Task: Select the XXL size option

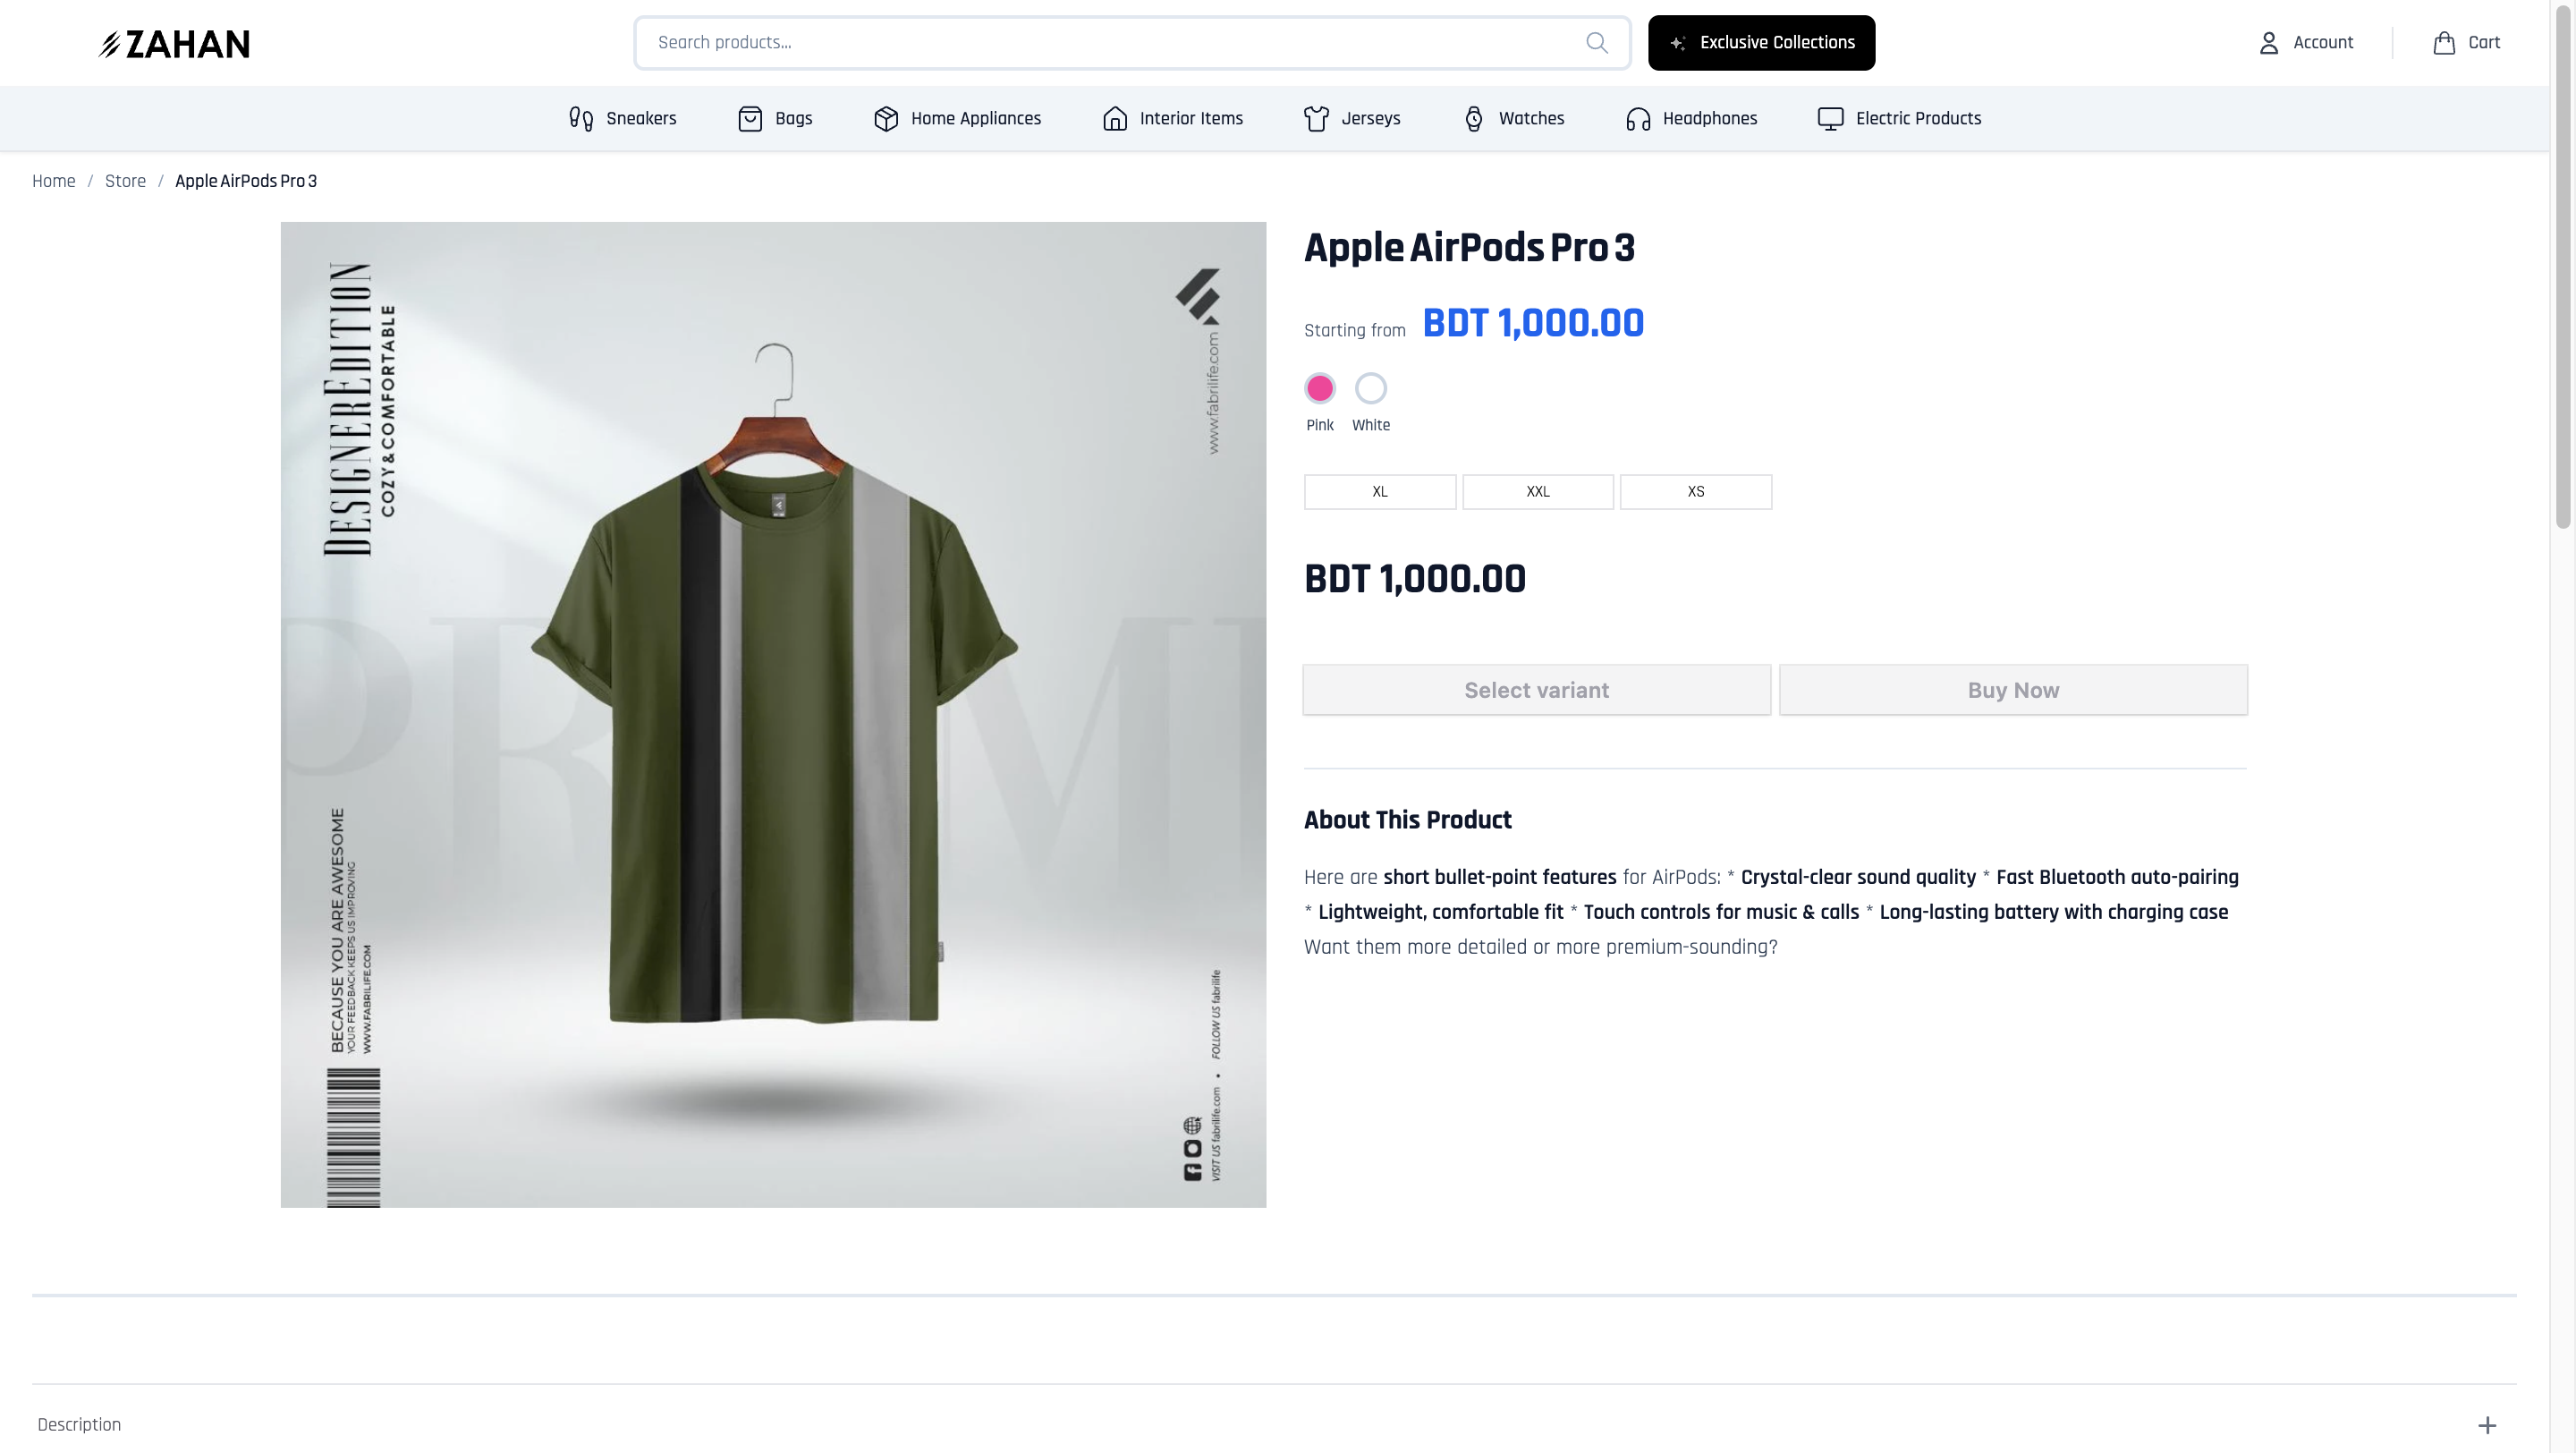Action: coord(1537,492)
